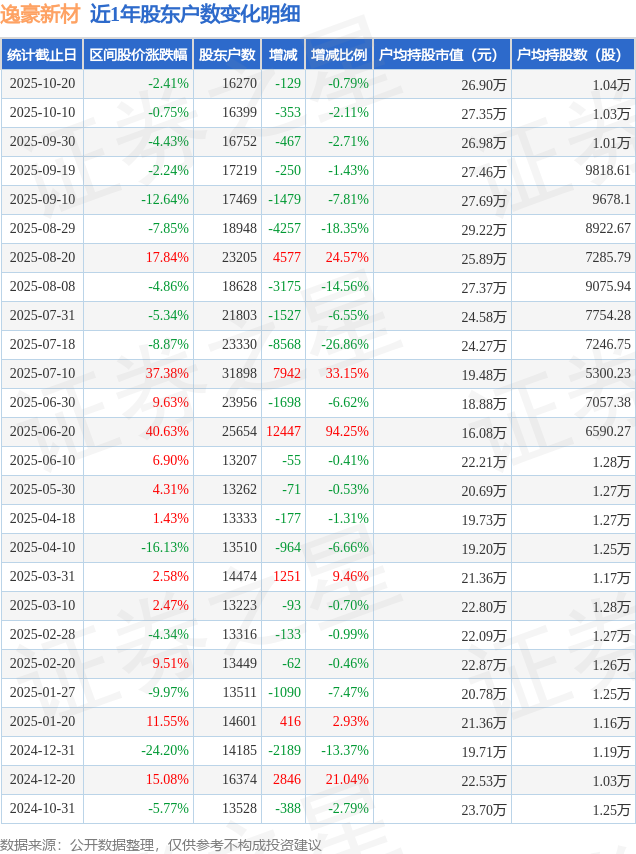
Task: Click the 区间股价涨跌幅 column header
Action: point(137,55)
